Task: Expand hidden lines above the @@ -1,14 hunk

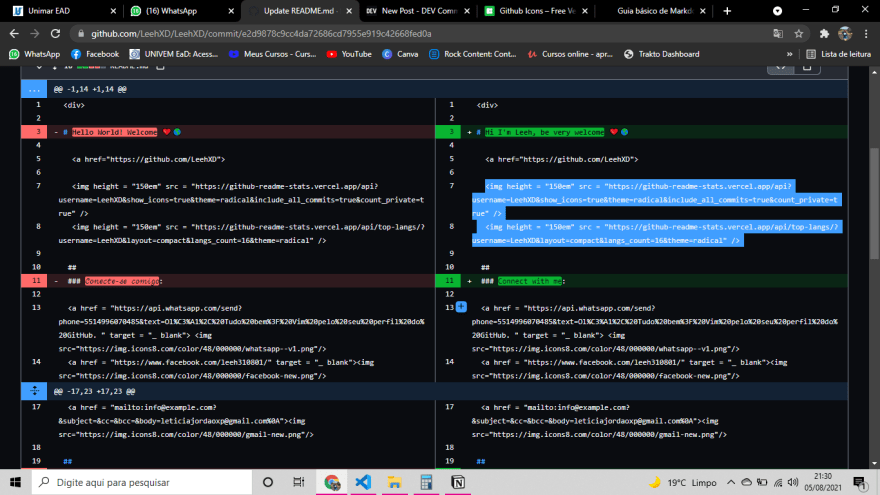Action: [34, 89]
